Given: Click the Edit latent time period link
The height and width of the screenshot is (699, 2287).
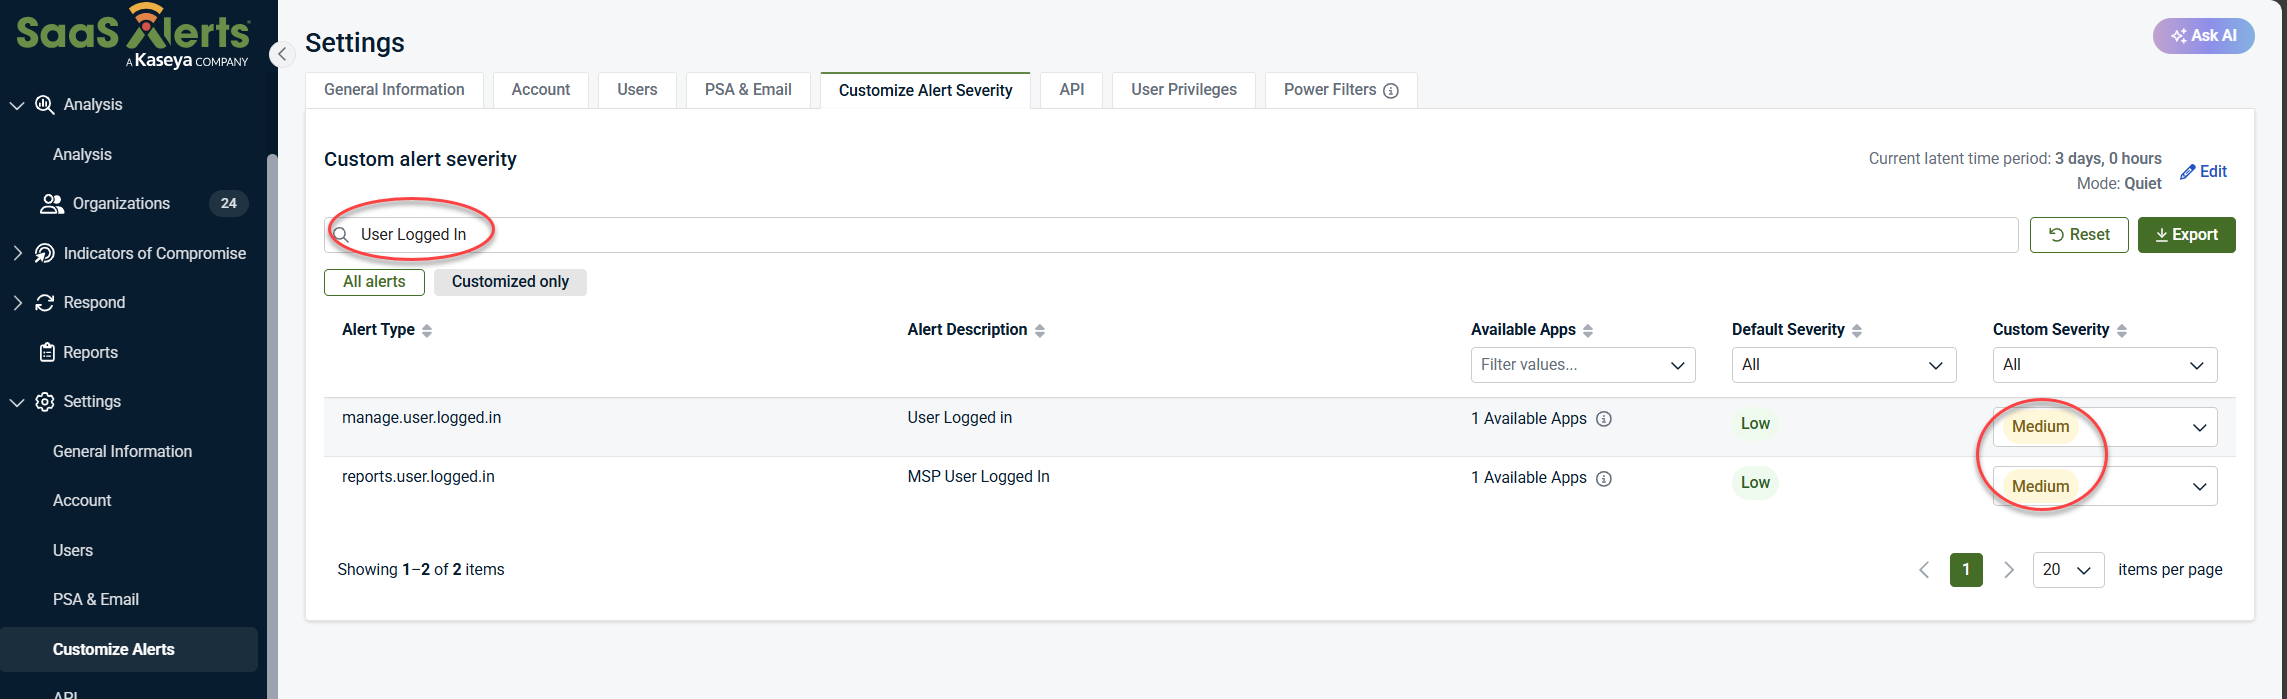Looking at the screenshot, I should pos(2204,172).
